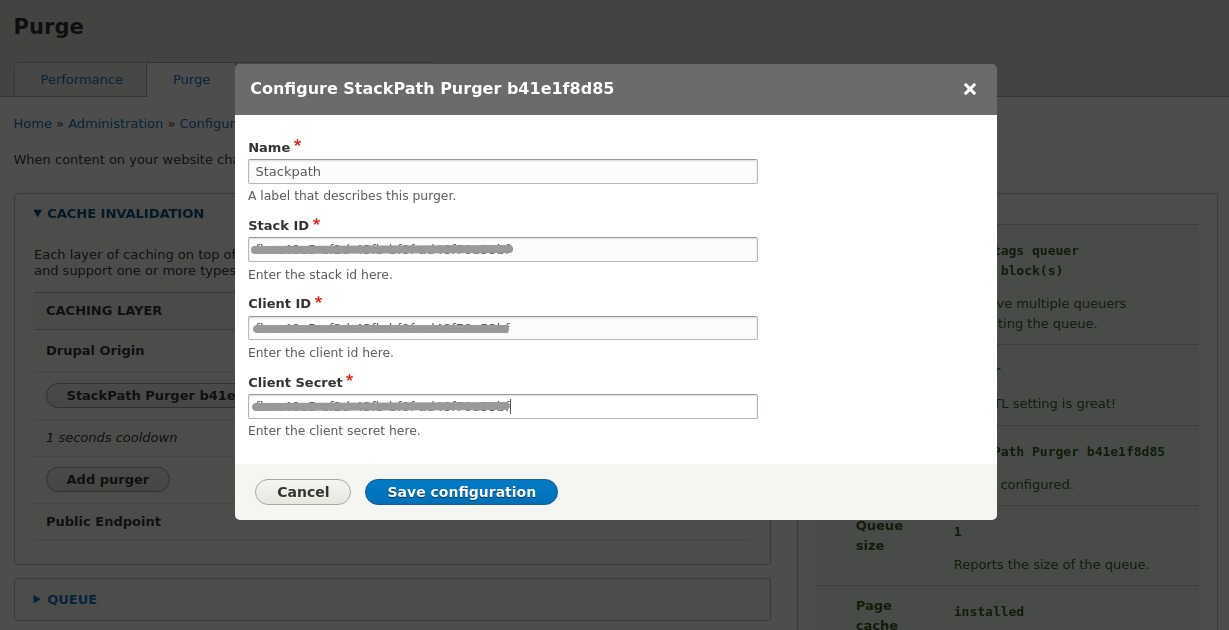Open Administration from the breadcrumb trail
The image size is (1229, 630).
point(115,123)
